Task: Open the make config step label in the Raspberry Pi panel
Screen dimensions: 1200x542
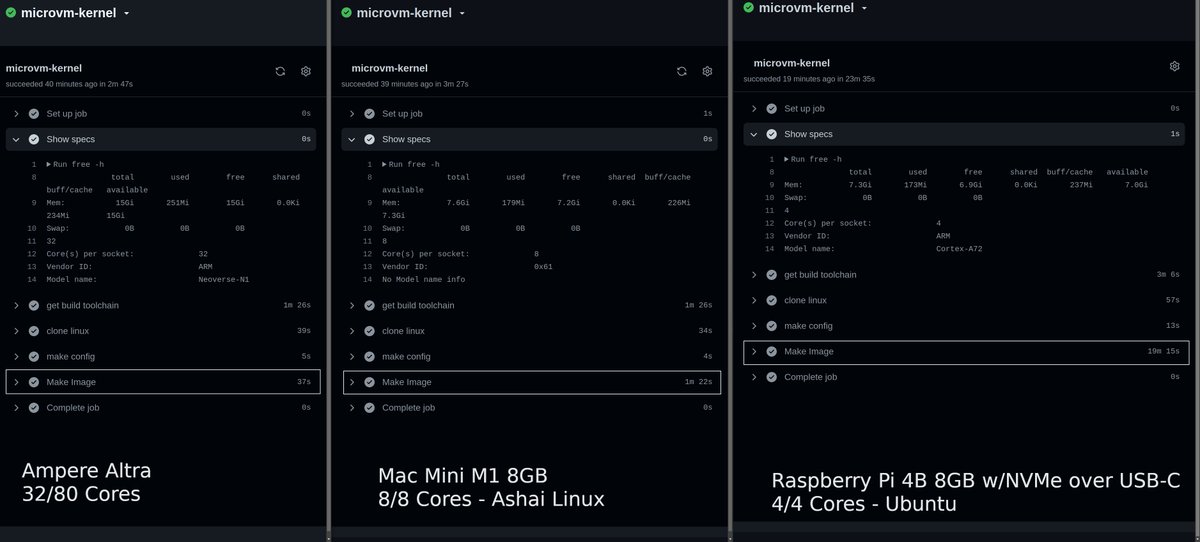Action: 808,326
